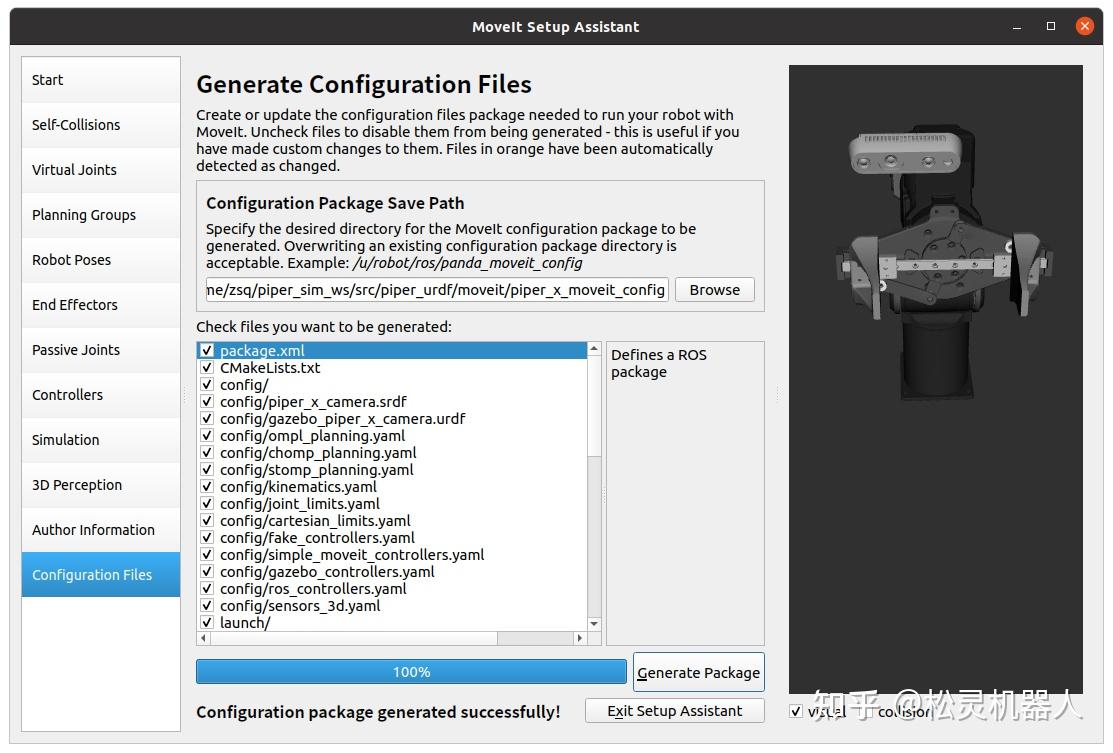The image size is (1113, 753).
Task: Click the package save path field
Action: [x=437, y=290]
